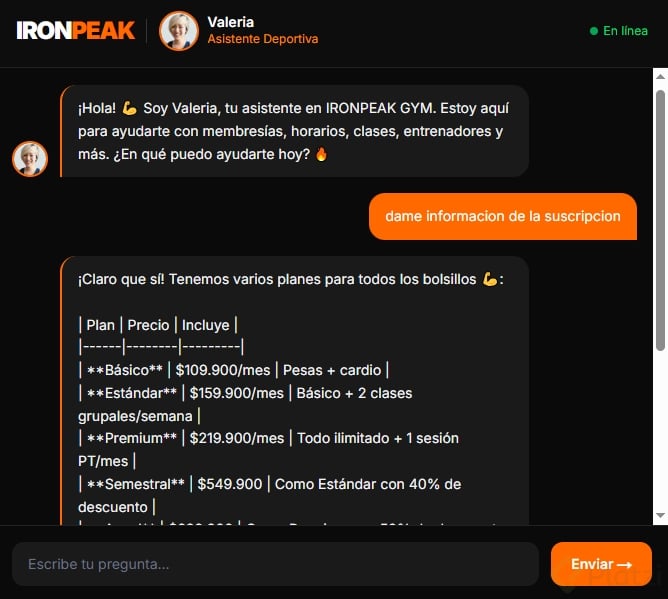Click the Básico $109.900/mes plan row
Image resolution: width=668 pixels, height=599 pixels.
point(233,370)
